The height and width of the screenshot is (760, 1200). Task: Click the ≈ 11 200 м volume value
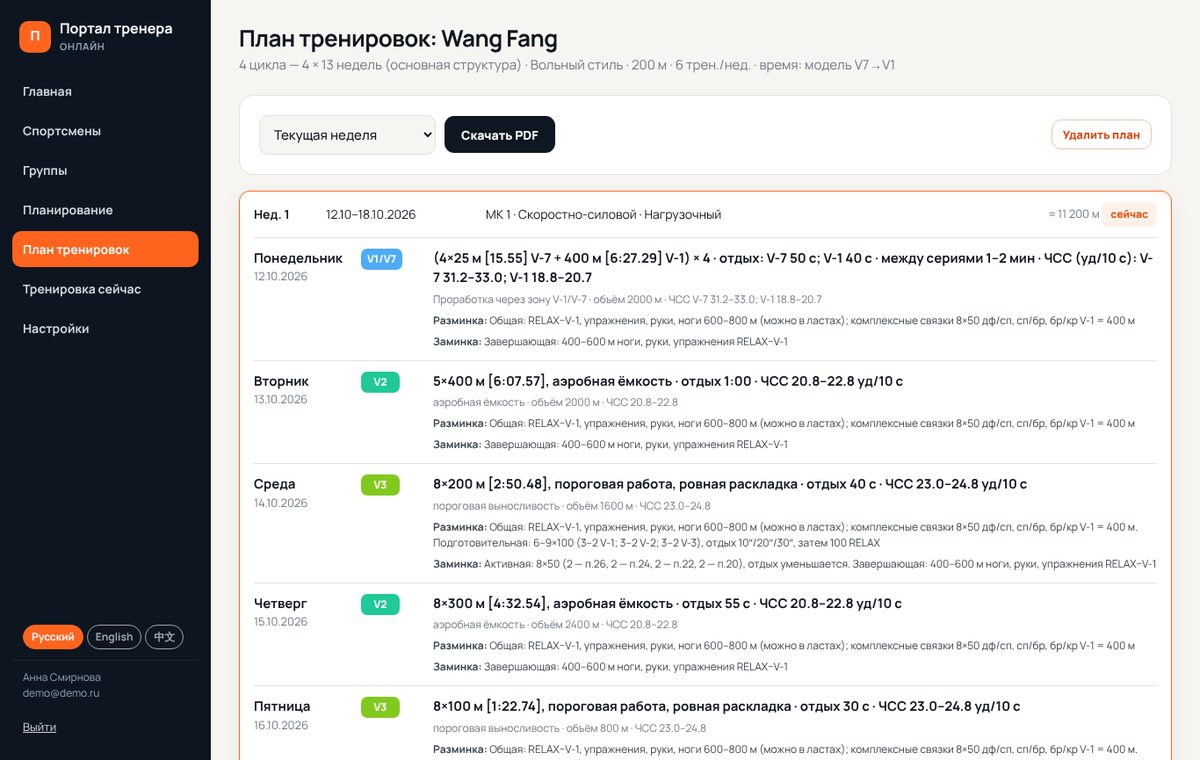1073,215
